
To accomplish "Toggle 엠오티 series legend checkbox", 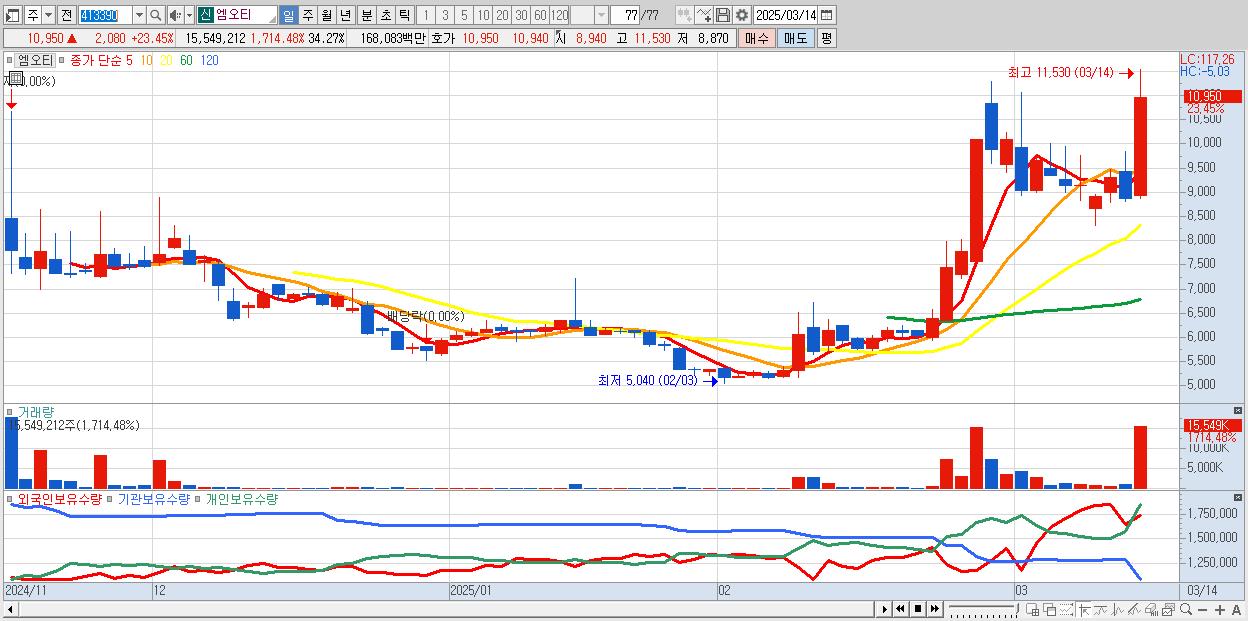I will click(x=11, y=60).
